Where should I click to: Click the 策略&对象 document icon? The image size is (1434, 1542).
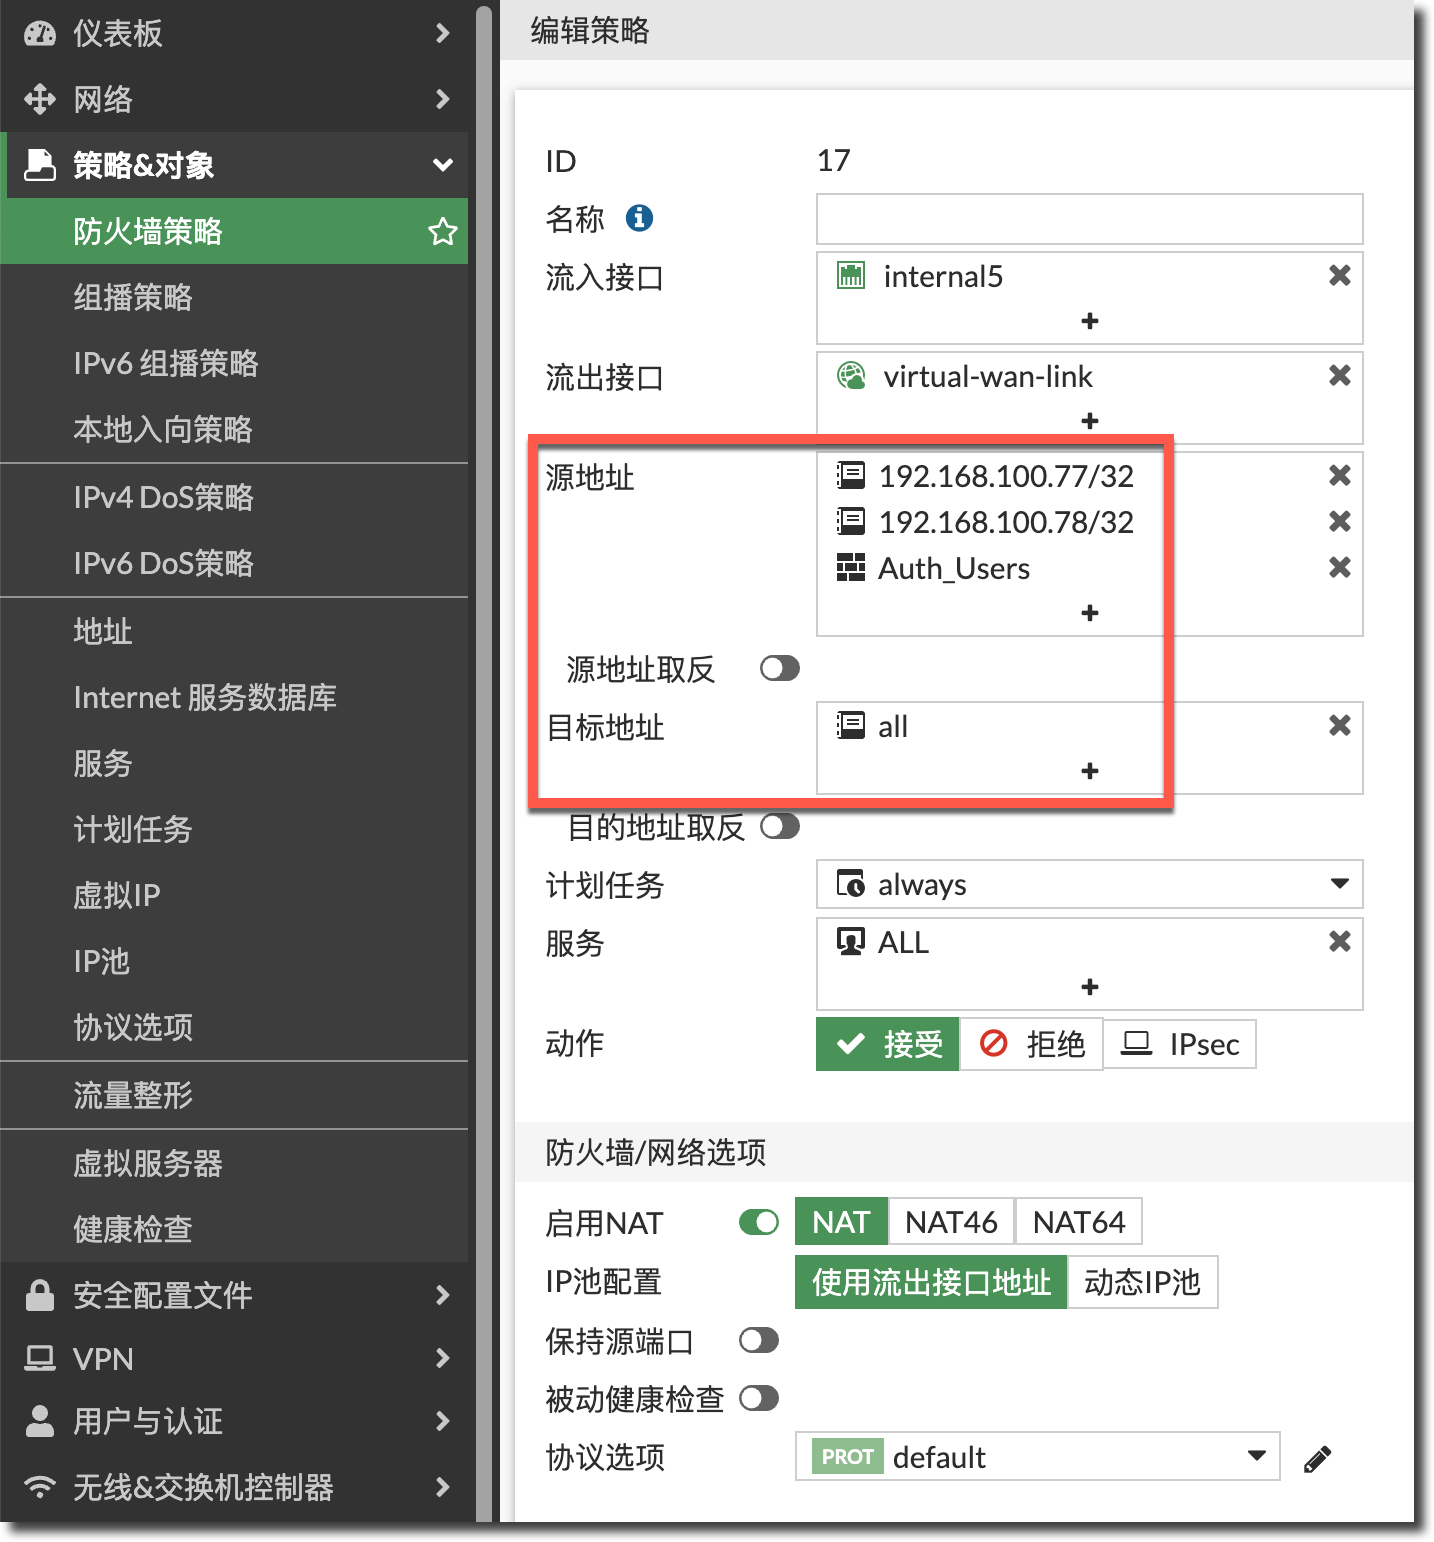pyautogui.click(x=40, y=165)
